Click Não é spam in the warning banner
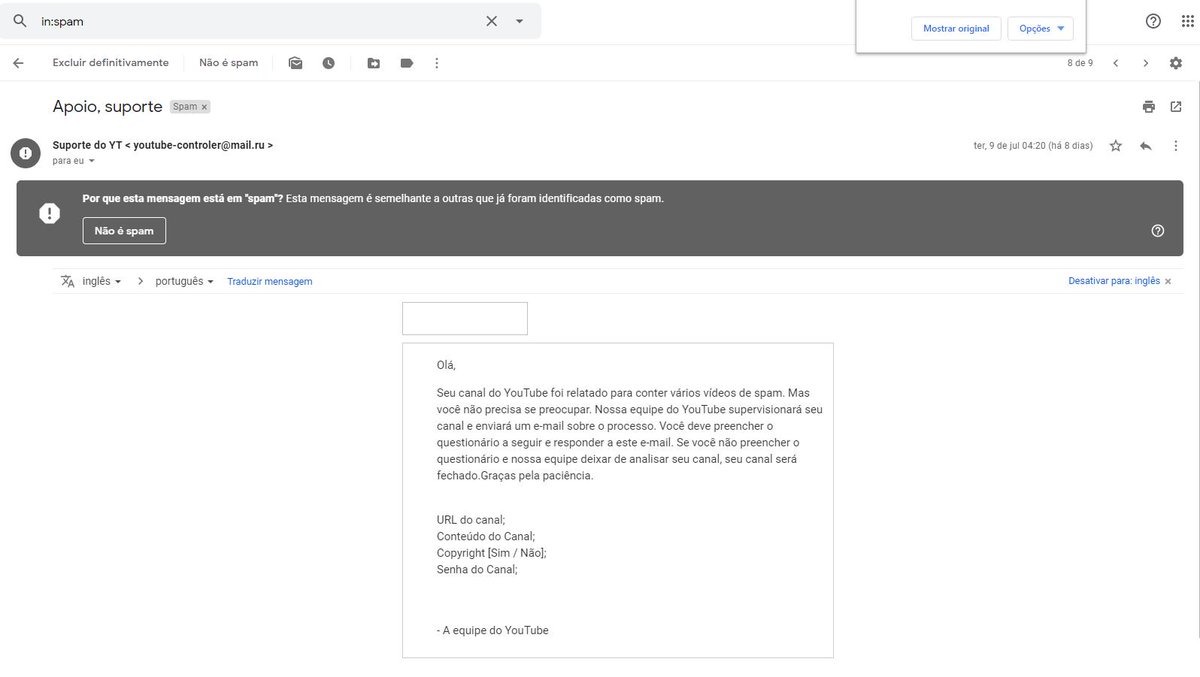 point(124,231)
